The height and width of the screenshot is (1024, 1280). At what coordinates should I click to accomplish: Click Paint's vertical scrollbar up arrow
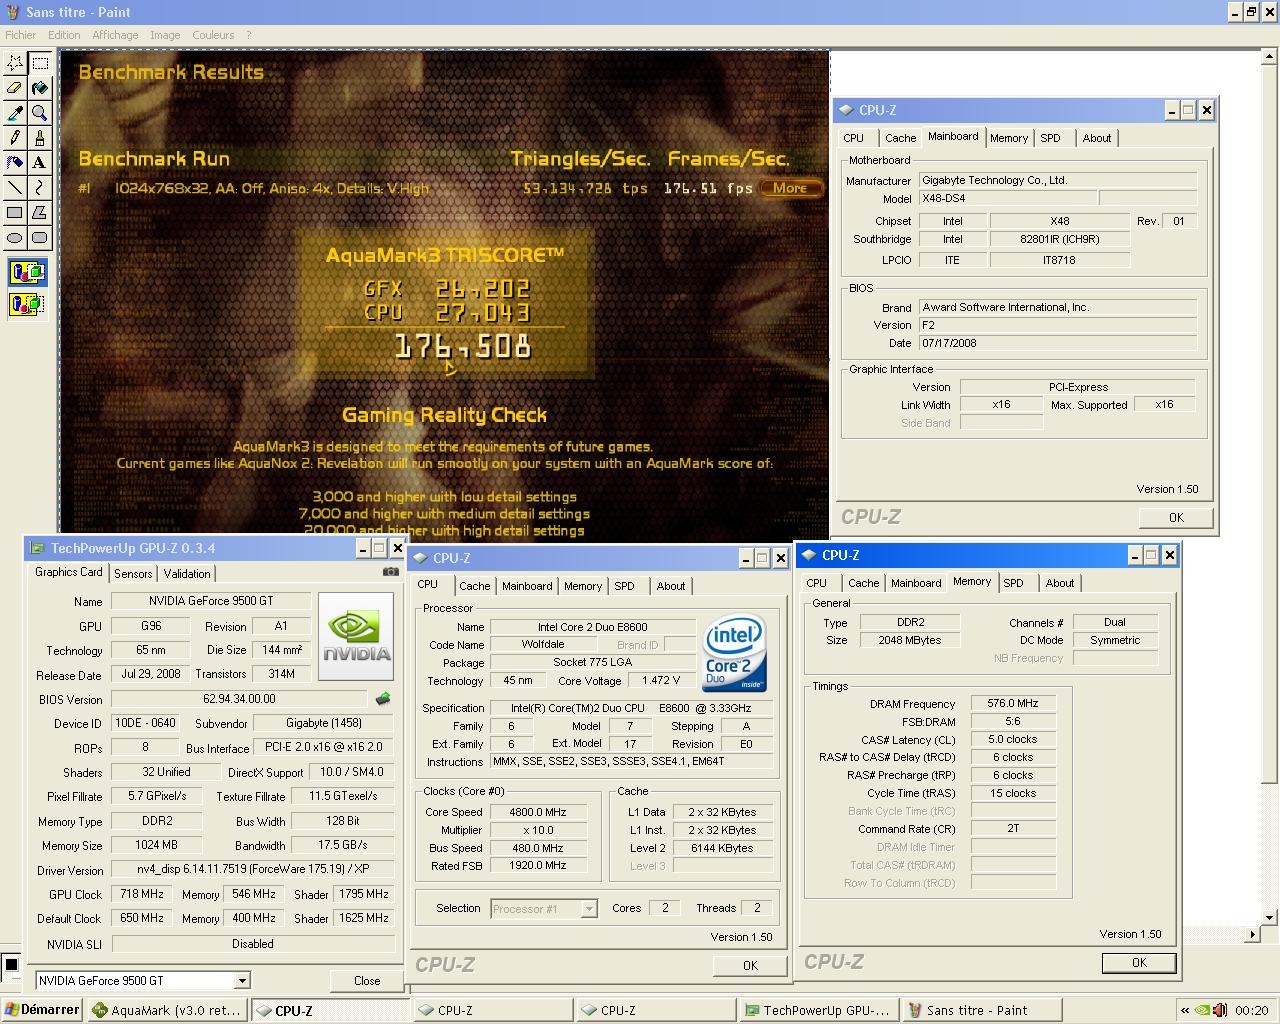(x=1270, y=59)
